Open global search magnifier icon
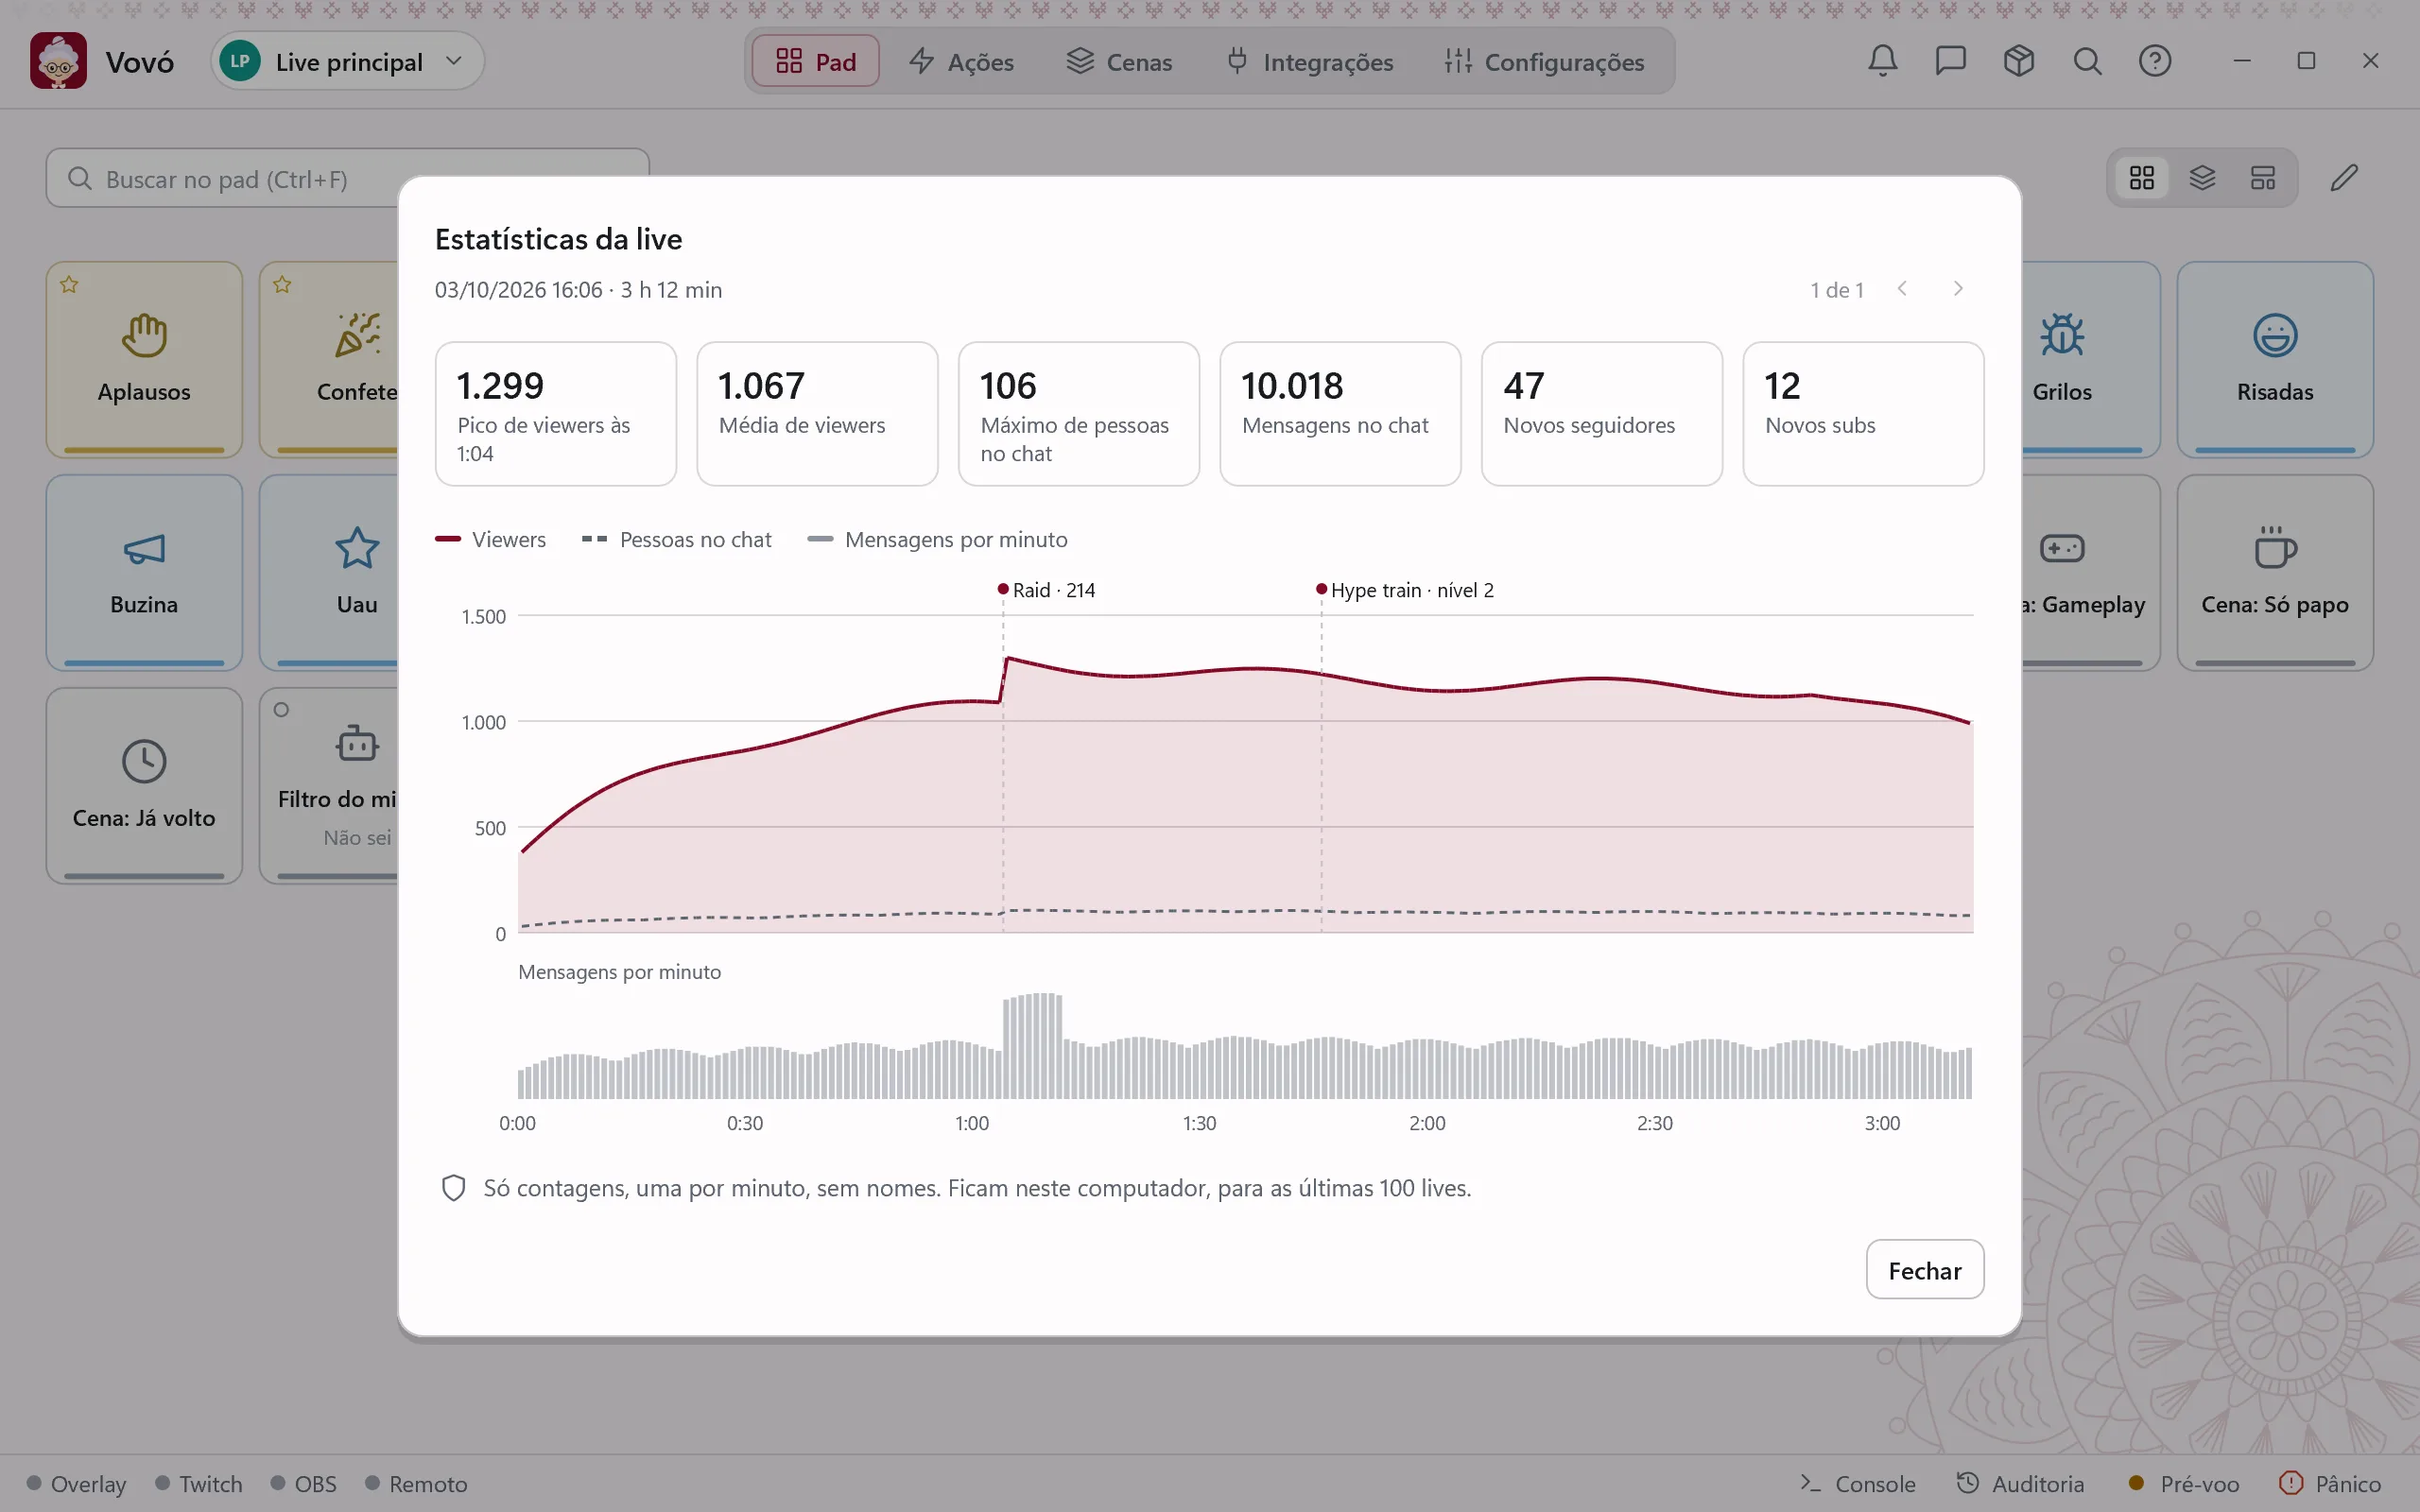This screenshot has width=2420, height=1512. 2086,61
